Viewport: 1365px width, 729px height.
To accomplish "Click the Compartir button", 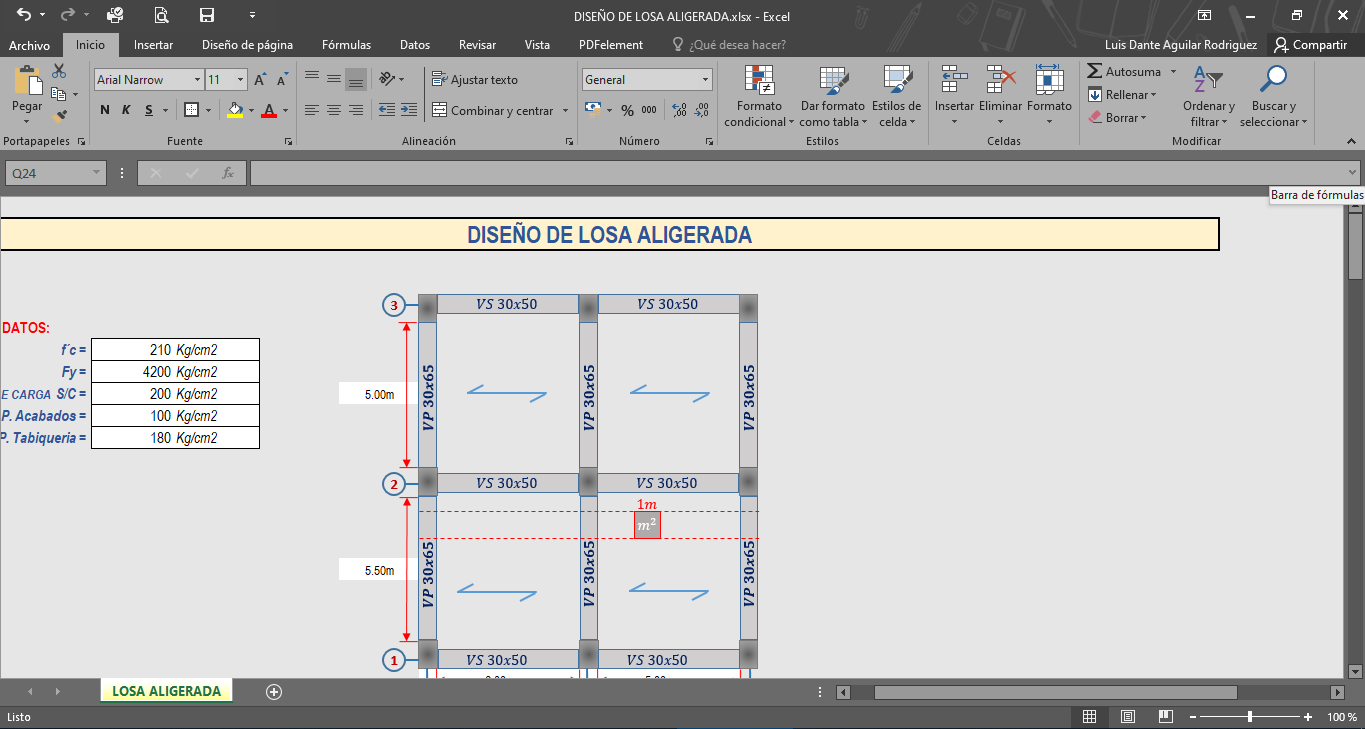I will point(1311,44).
